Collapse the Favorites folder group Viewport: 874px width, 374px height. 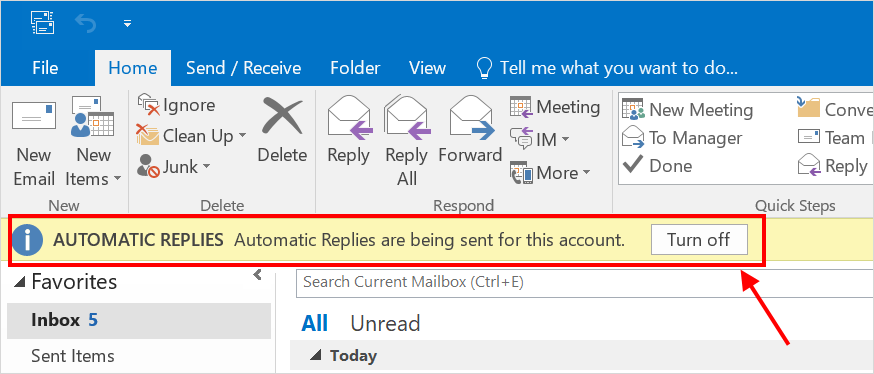tap(20, 283)
